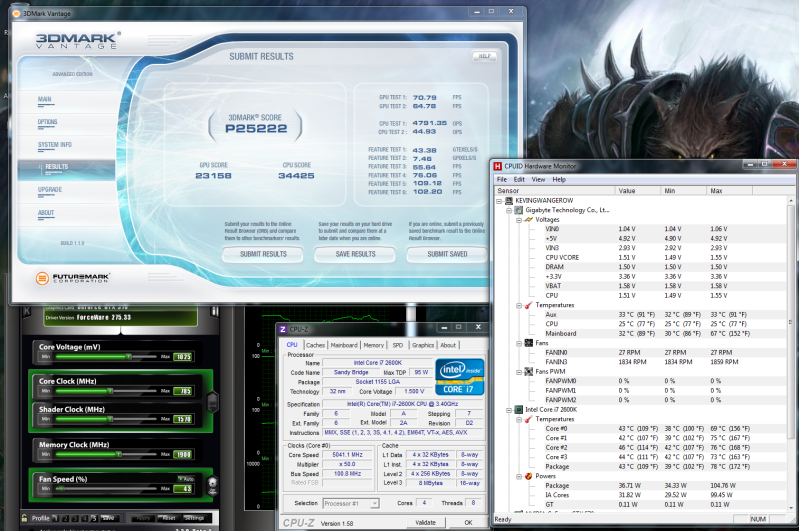Click the thermometer icon beside Gigabyte Temperatures
This screenshot has height=531, width=799.
click(528, 305)
